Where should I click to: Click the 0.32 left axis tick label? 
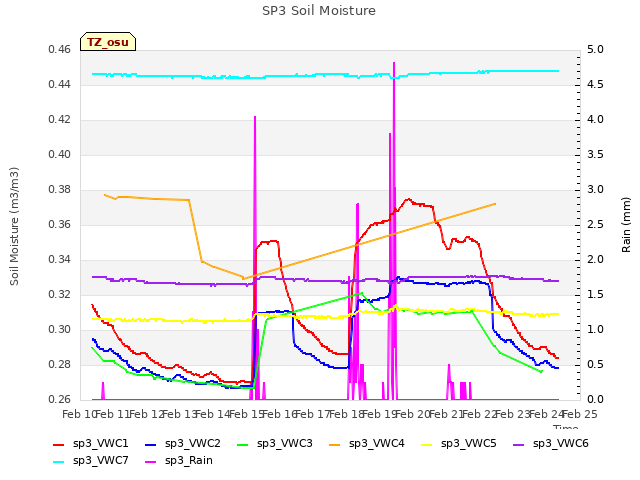click(60, 295)
